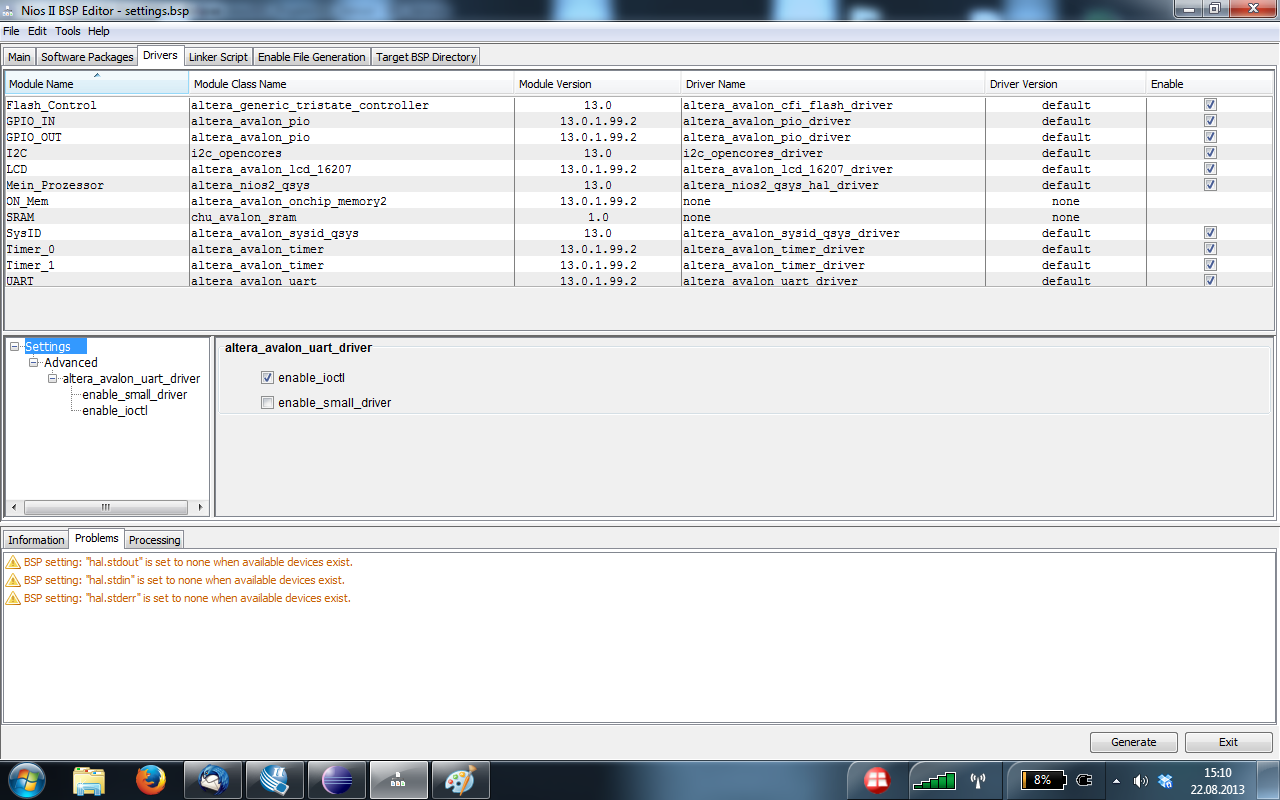
Task: Uncheck Enable for GPIO_OUT module
Action: click(1210, 137)
